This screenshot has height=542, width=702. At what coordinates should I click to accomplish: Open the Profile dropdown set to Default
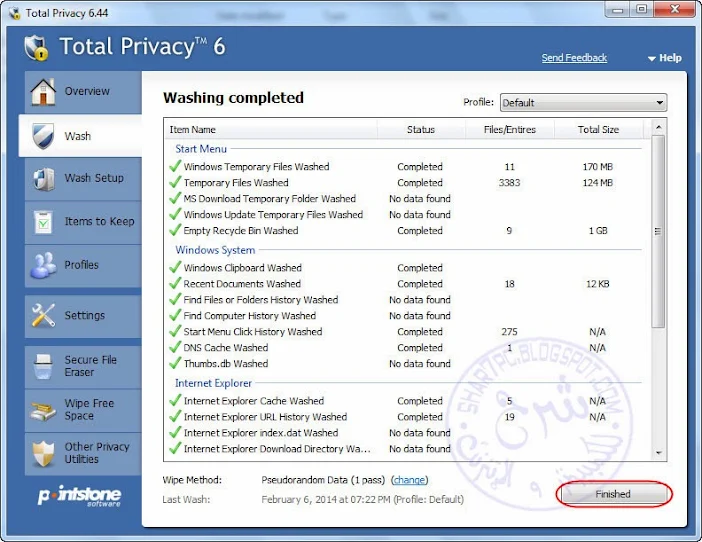click(583, 102)
